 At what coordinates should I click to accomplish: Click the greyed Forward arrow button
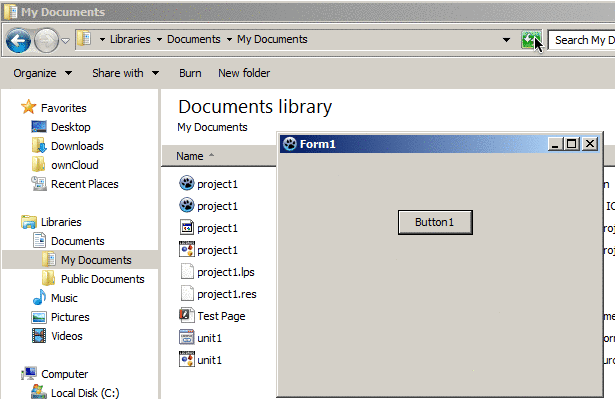[46, 40]
